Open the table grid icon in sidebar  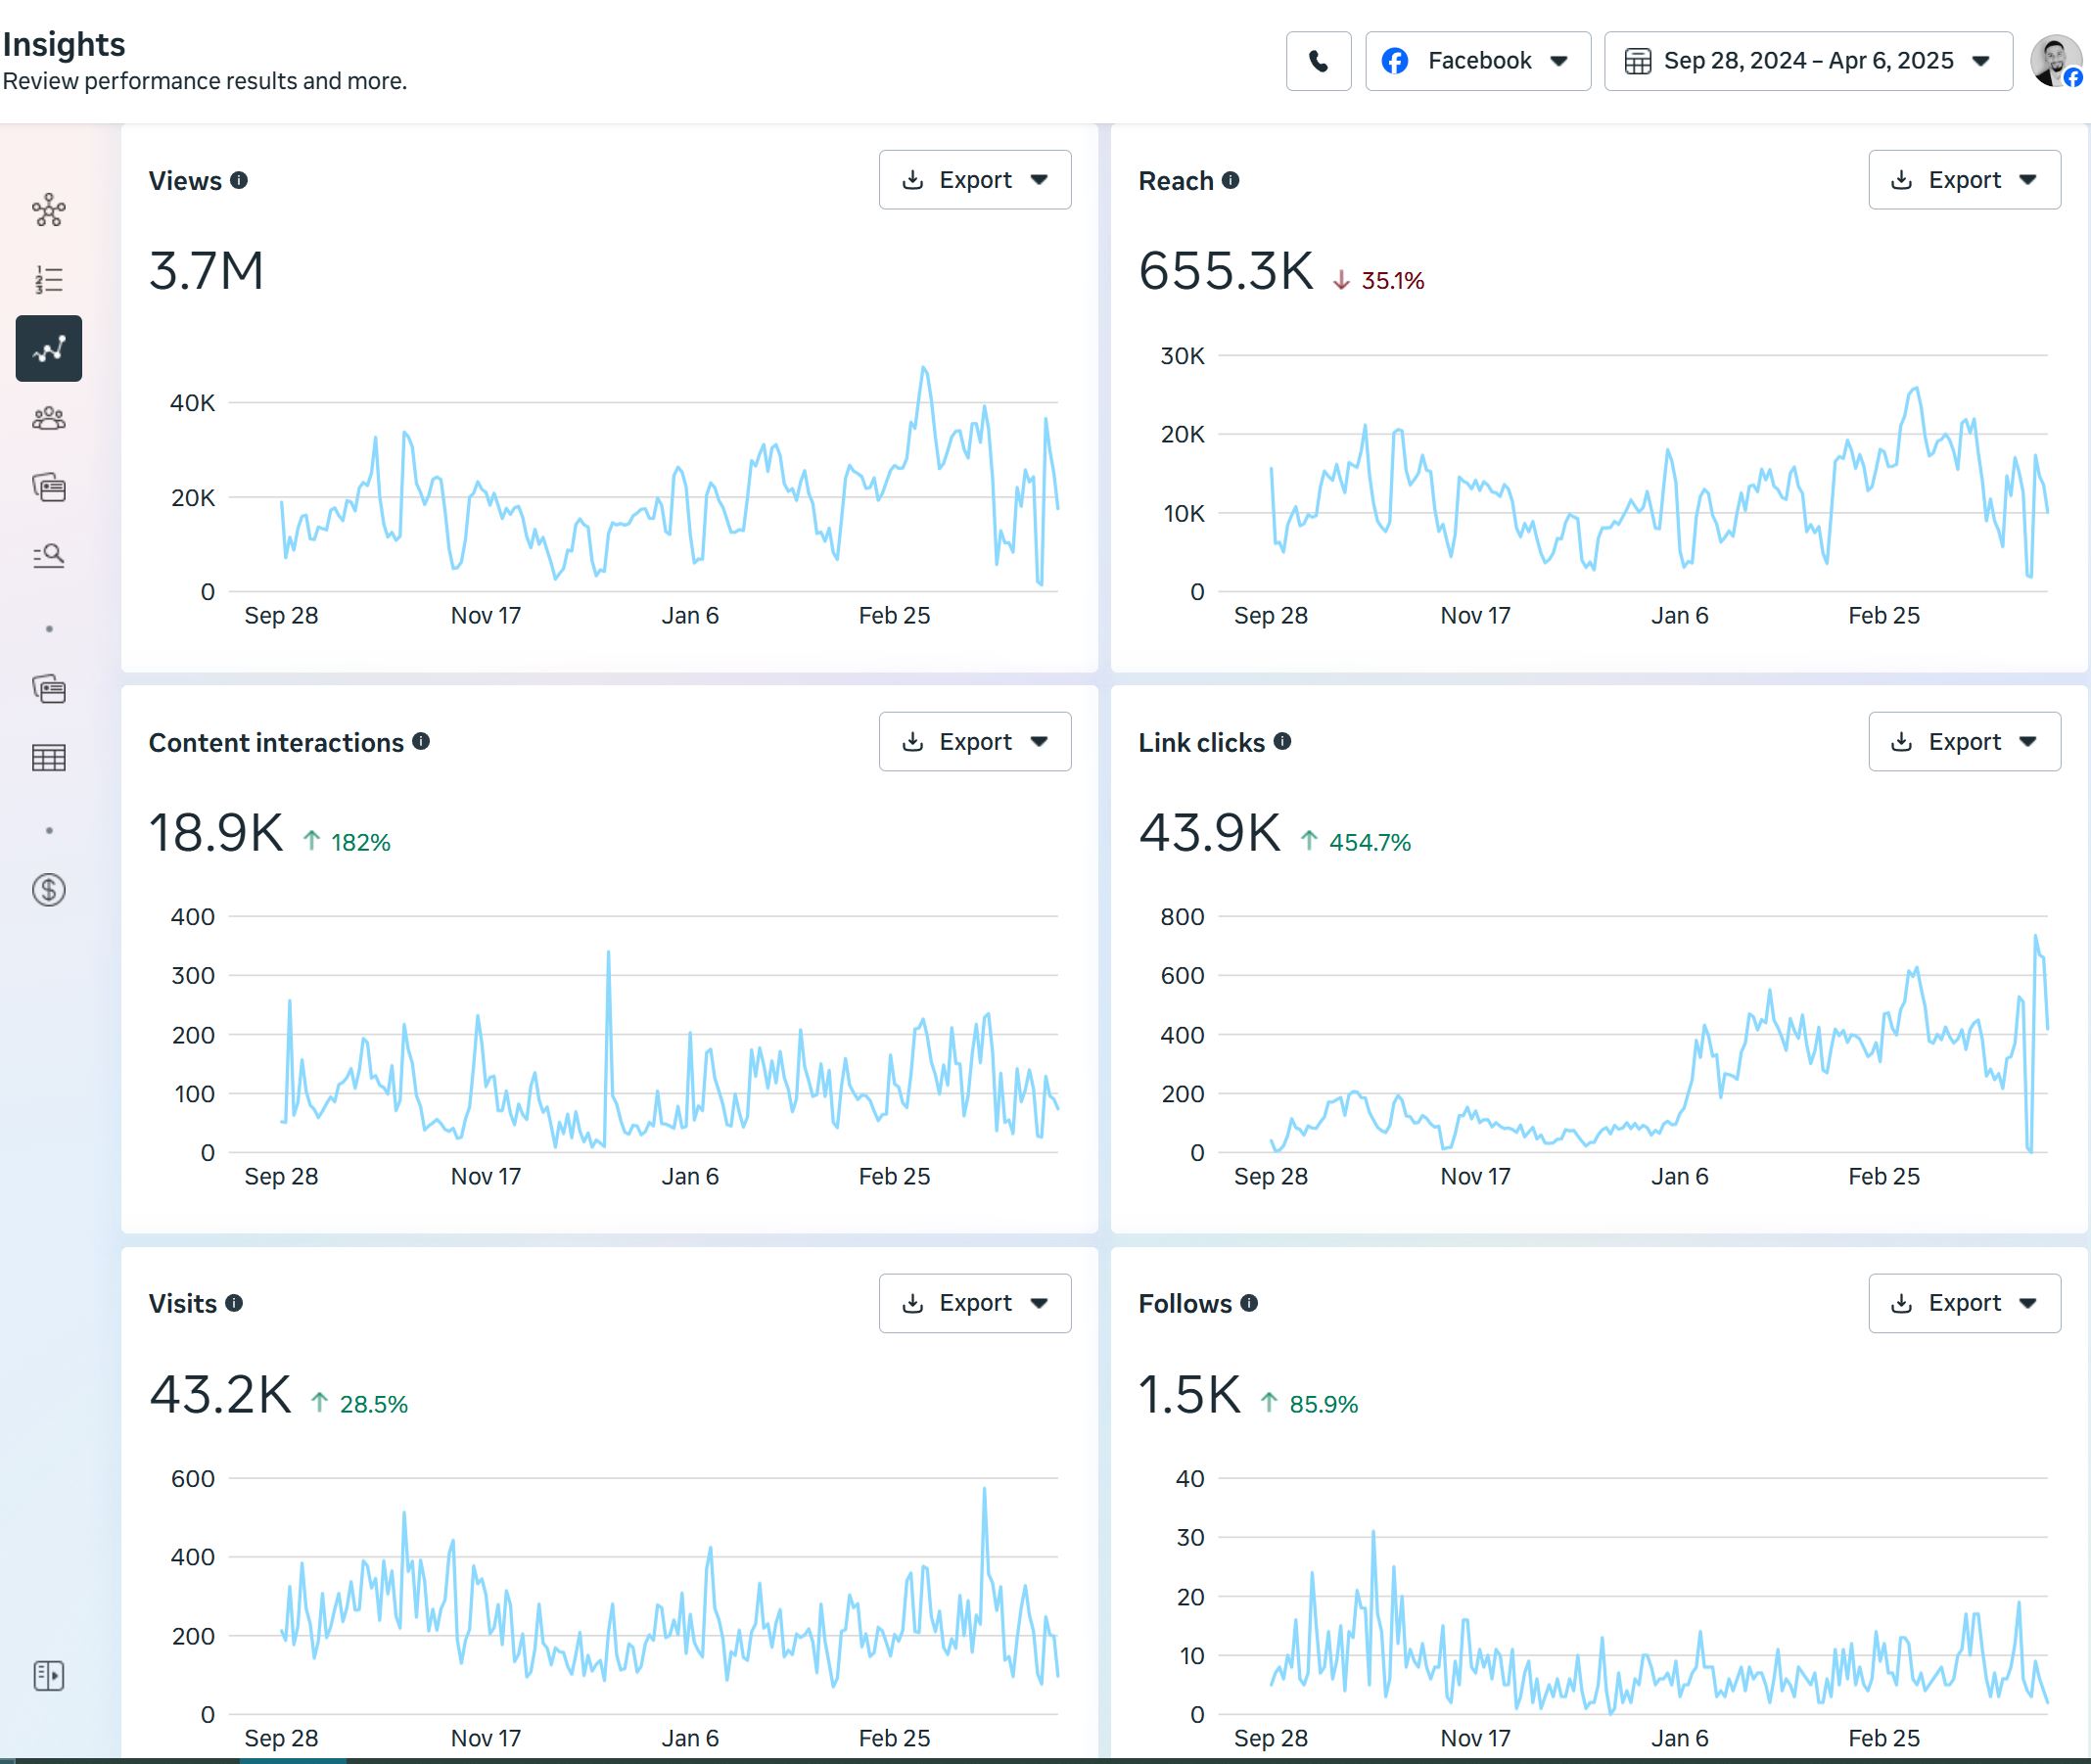click(48, 758)
